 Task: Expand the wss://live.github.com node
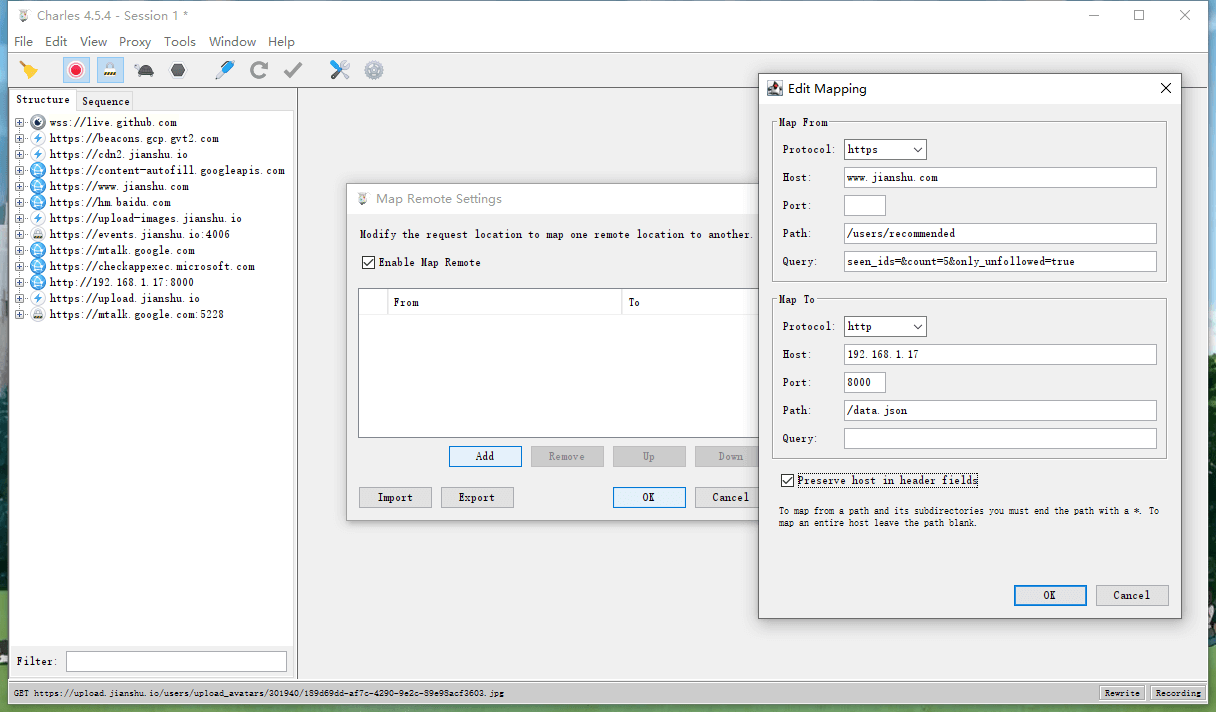20,122
